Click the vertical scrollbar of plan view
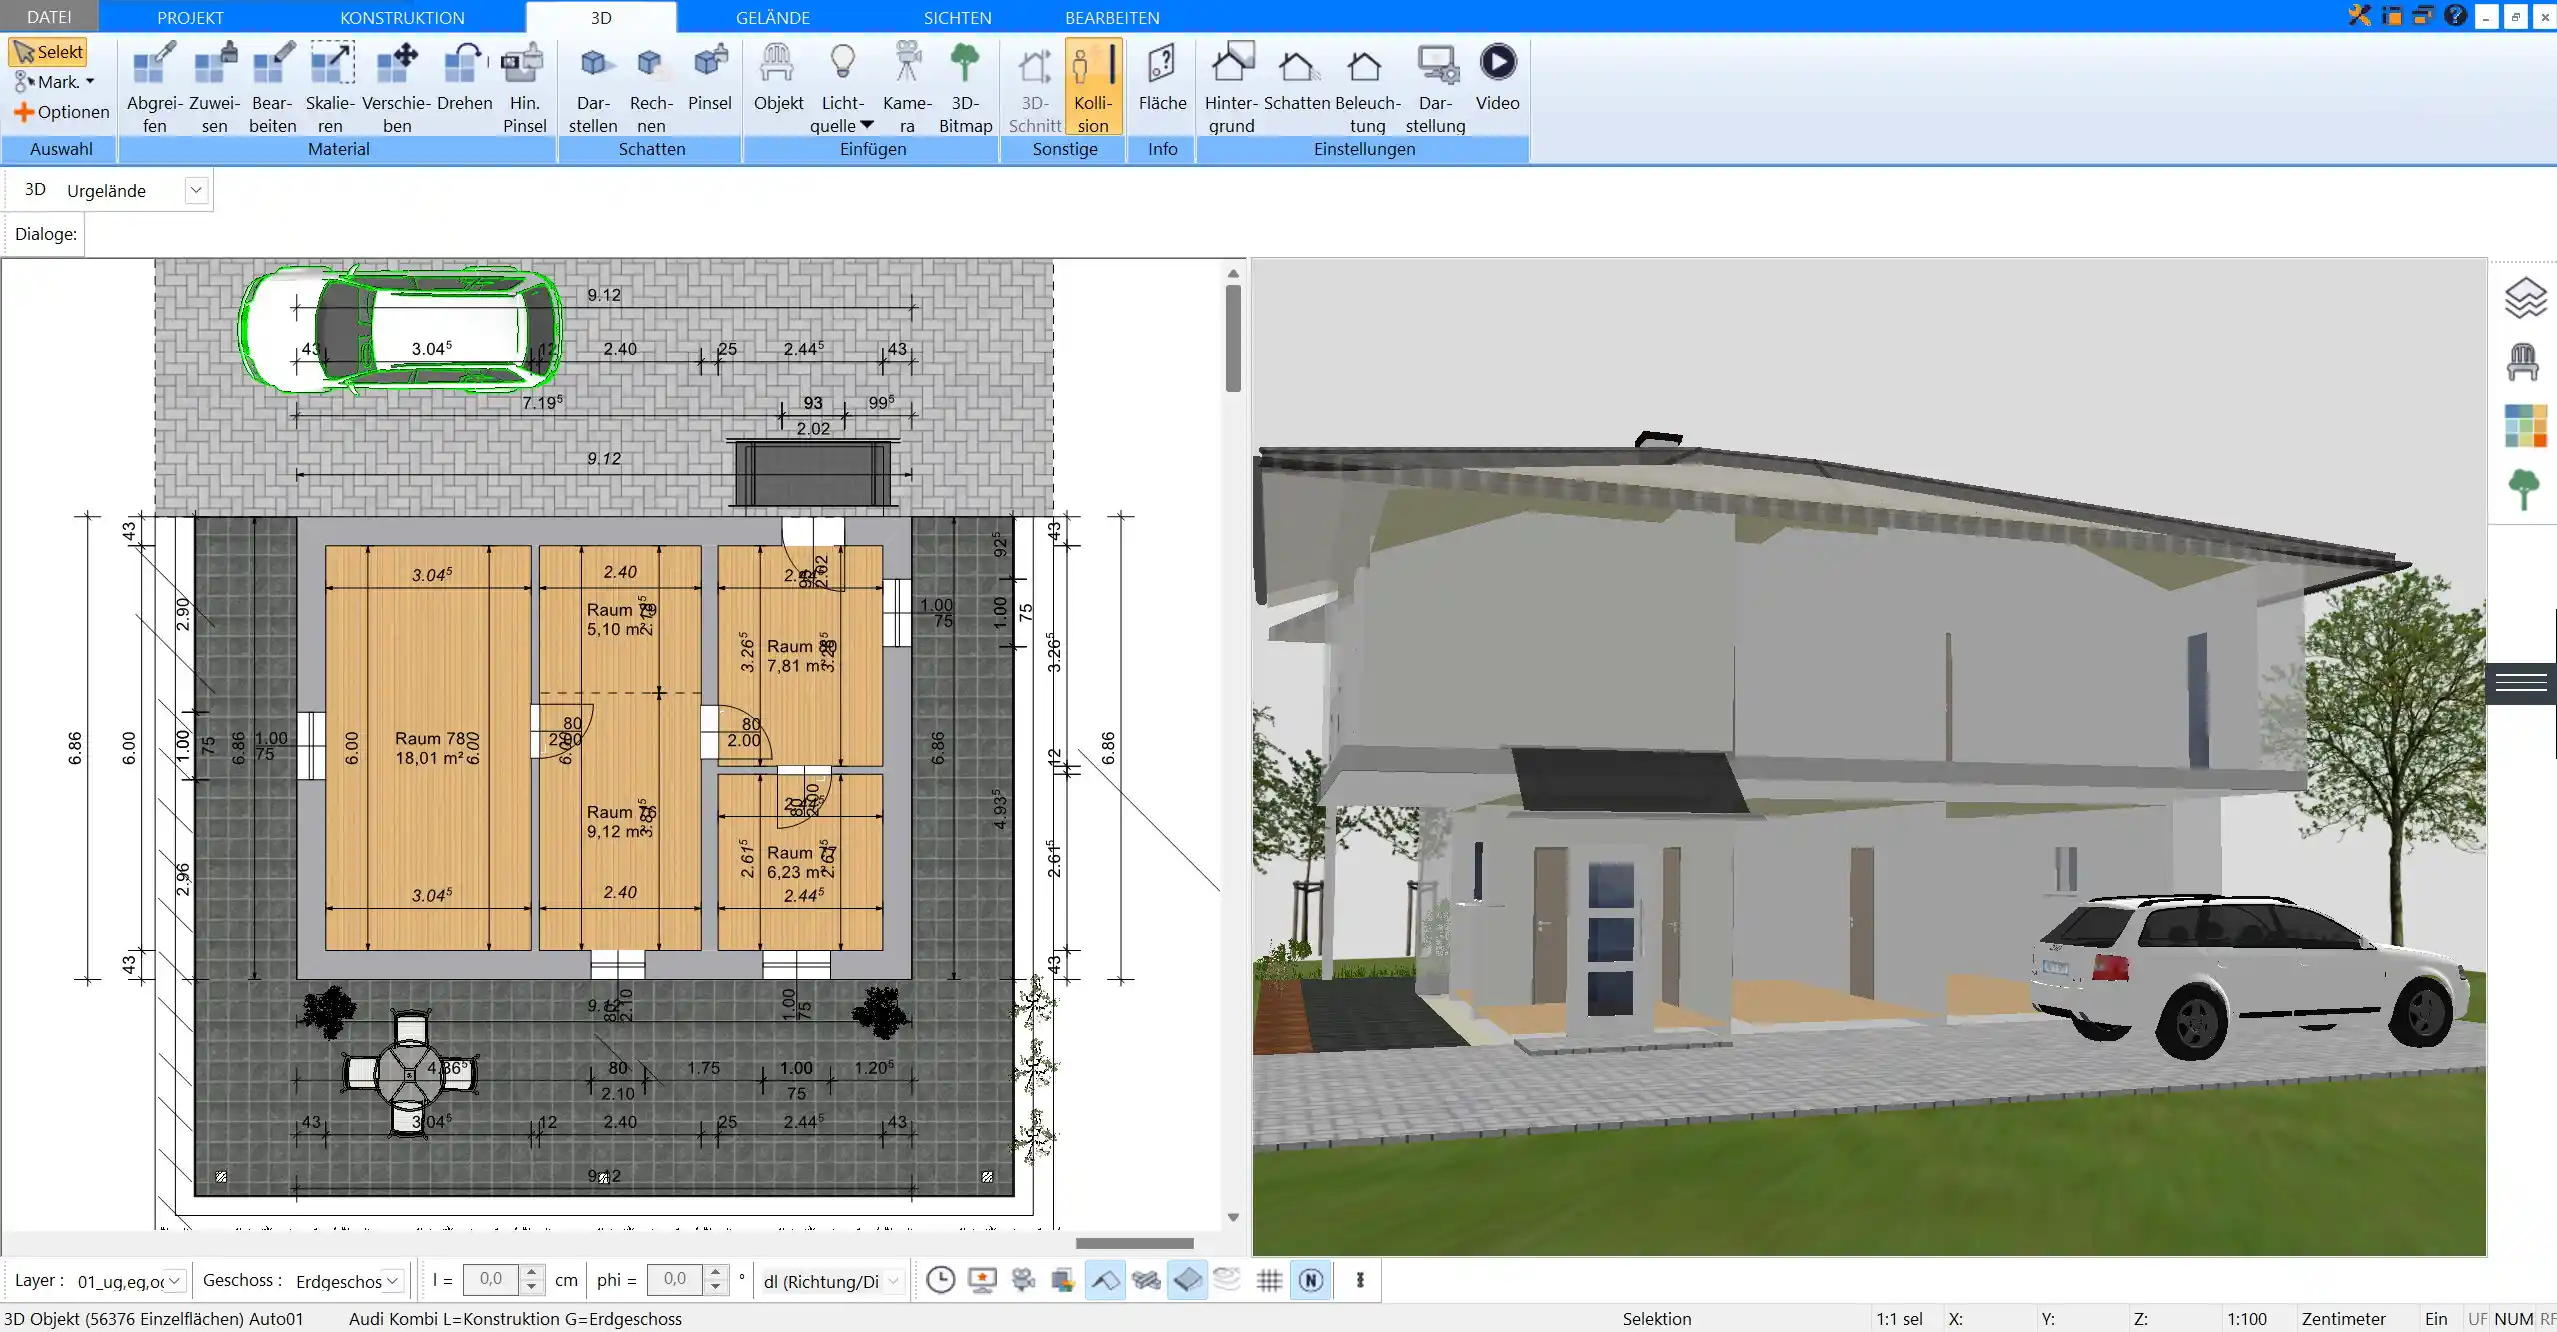The image size is (2557, 1332). (x=1233, y=338)
